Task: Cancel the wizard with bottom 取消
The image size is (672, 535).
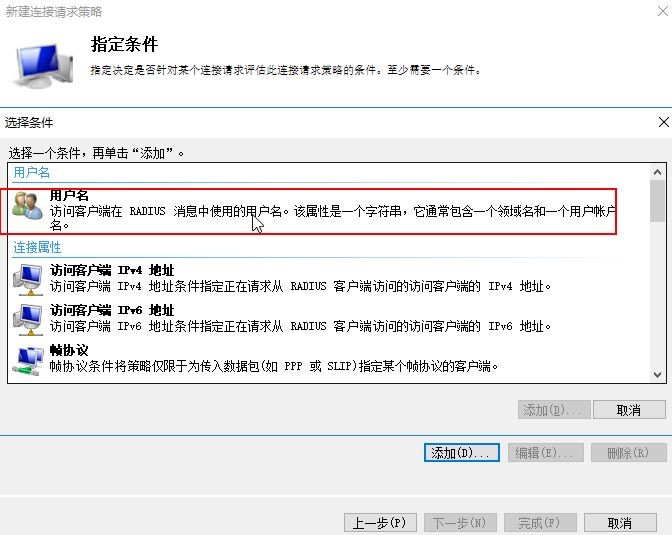Action: 620,523
